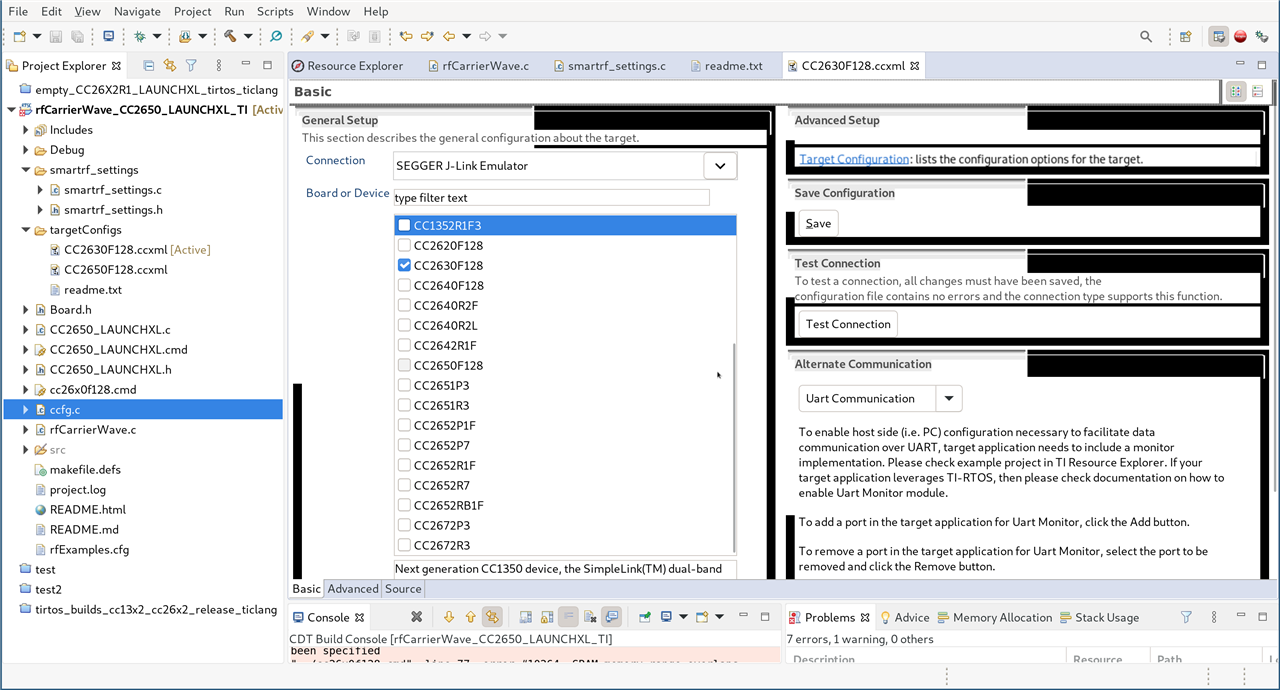
Task: Click Console scroll down arrow icon
Action: point(448,617)
